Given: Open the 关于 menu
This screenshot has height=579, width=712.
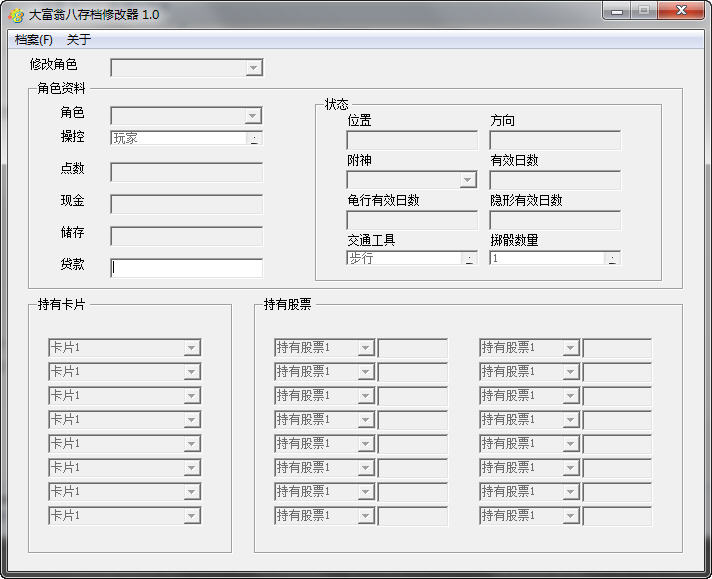Looking at the screenshot, I should pyautogui.click(x=79, y=40).
